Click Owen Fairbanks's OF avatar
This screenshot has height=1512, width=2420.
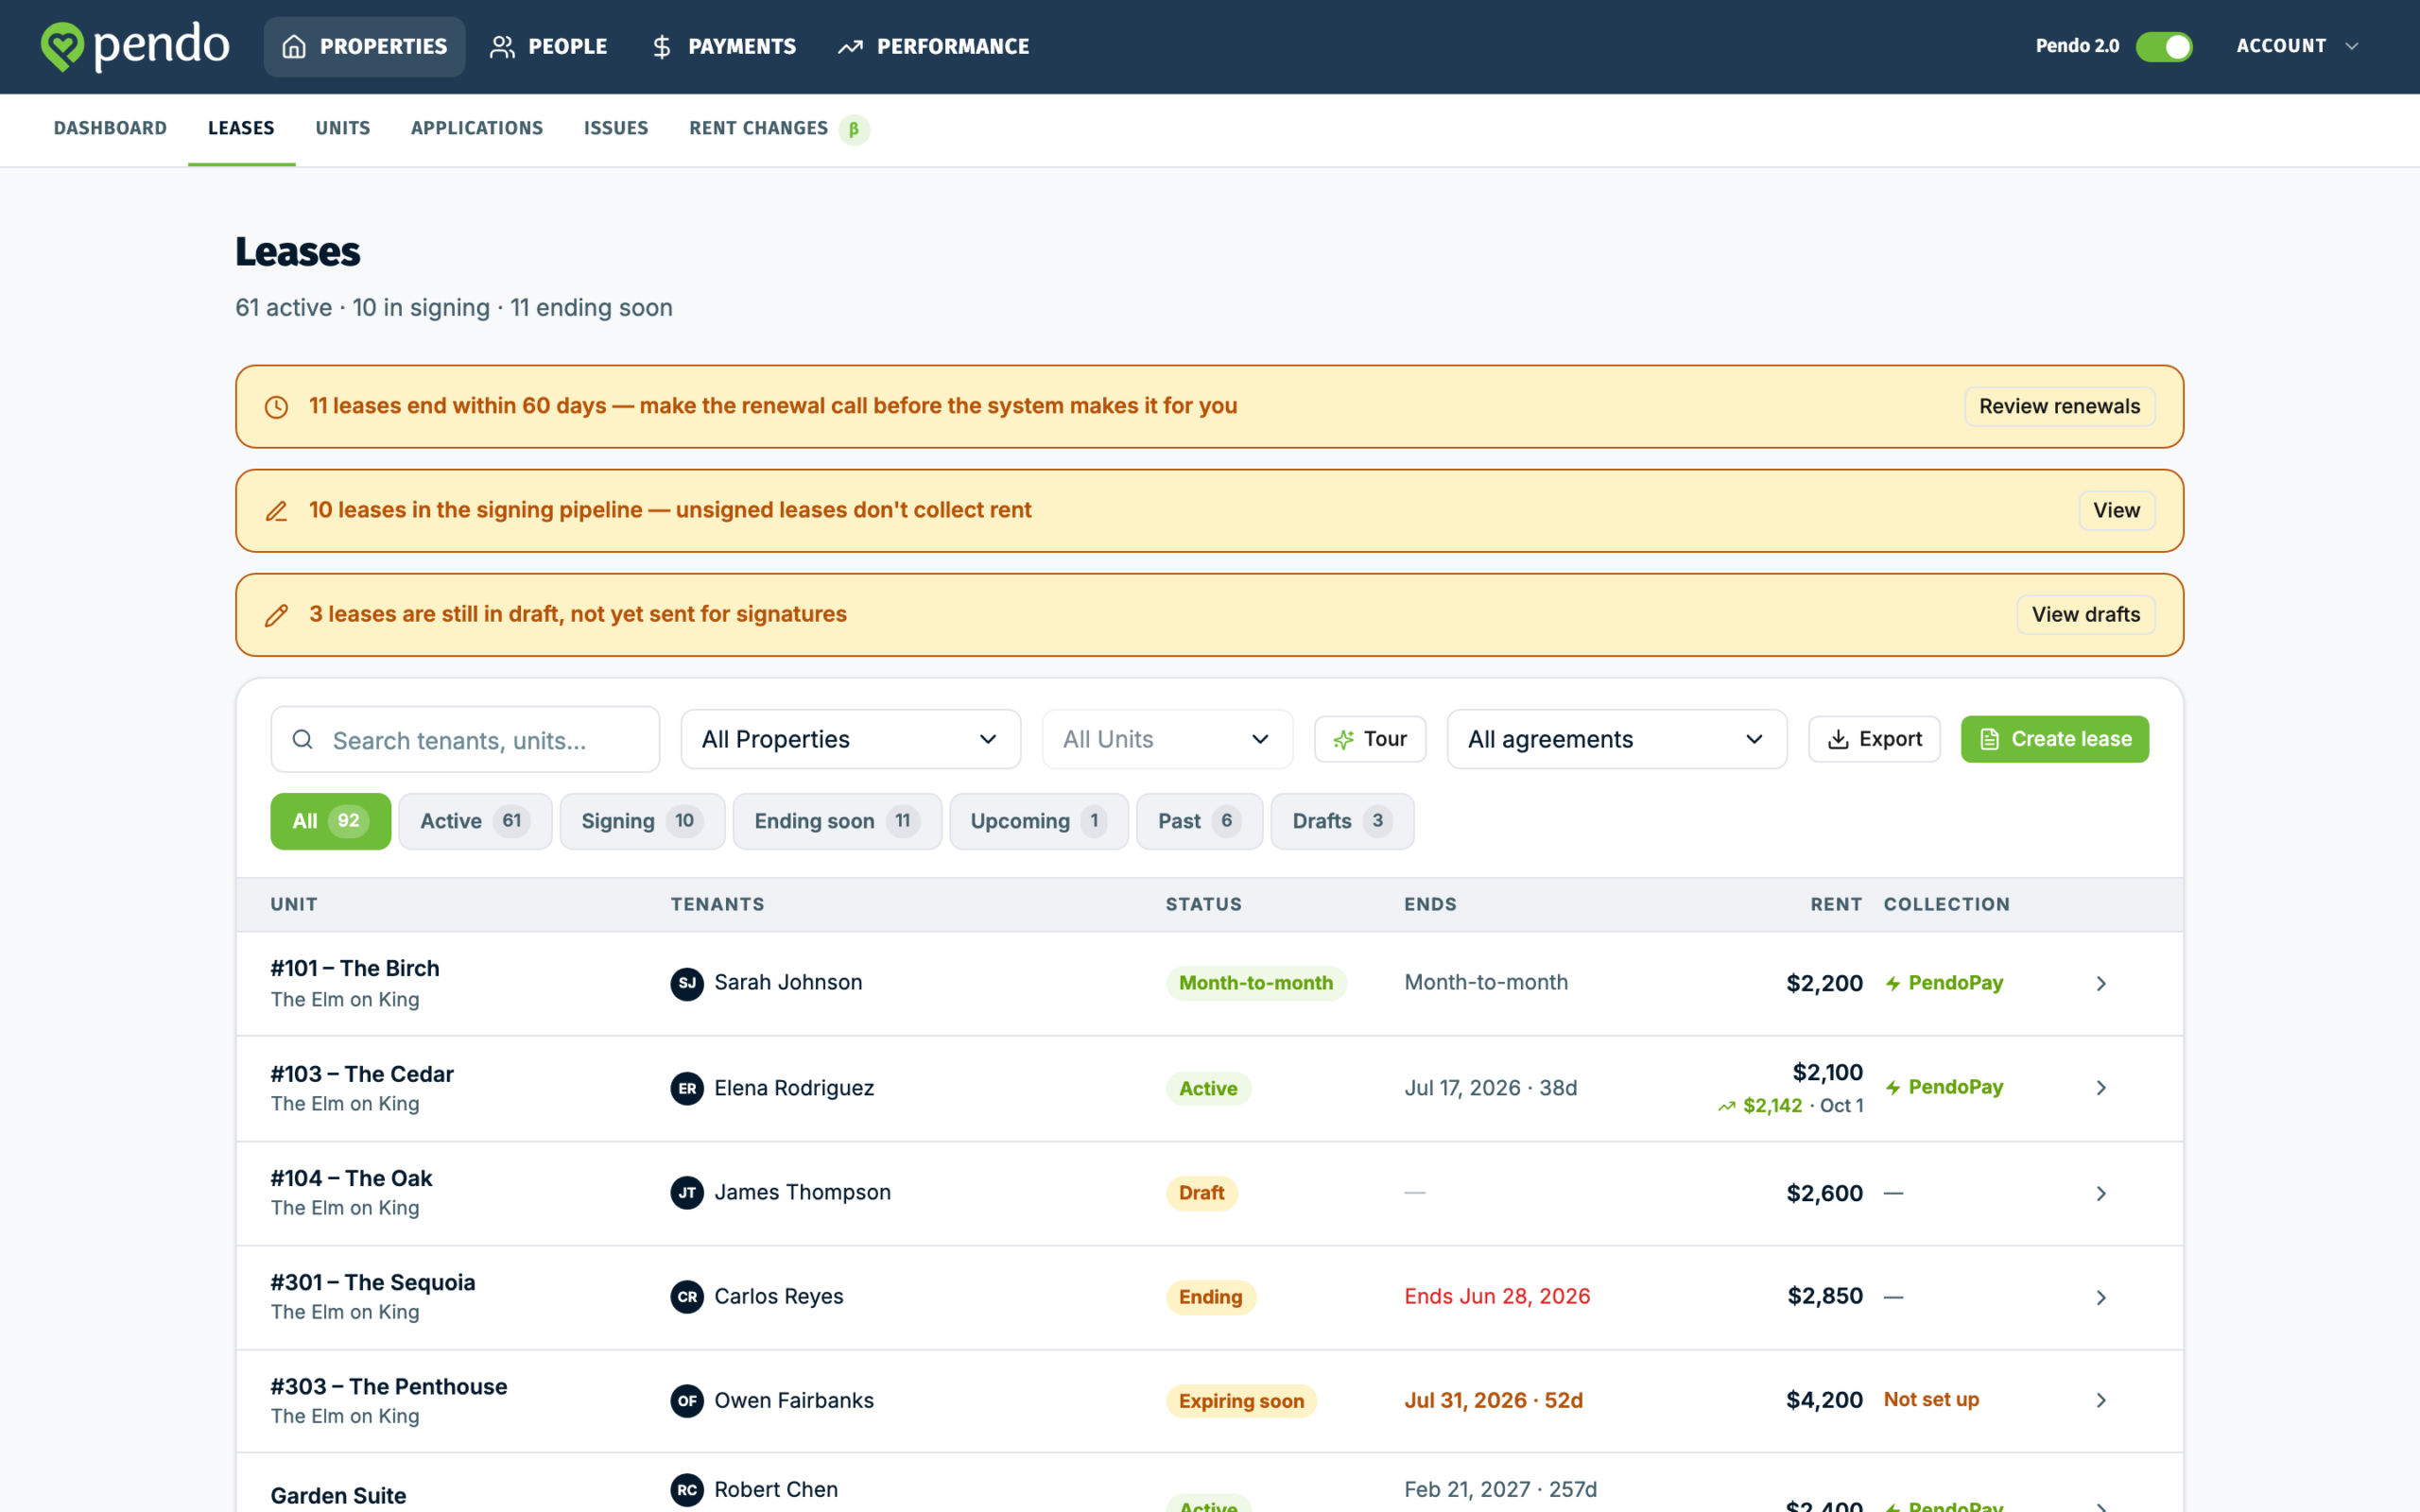[x=687, y=1400]
